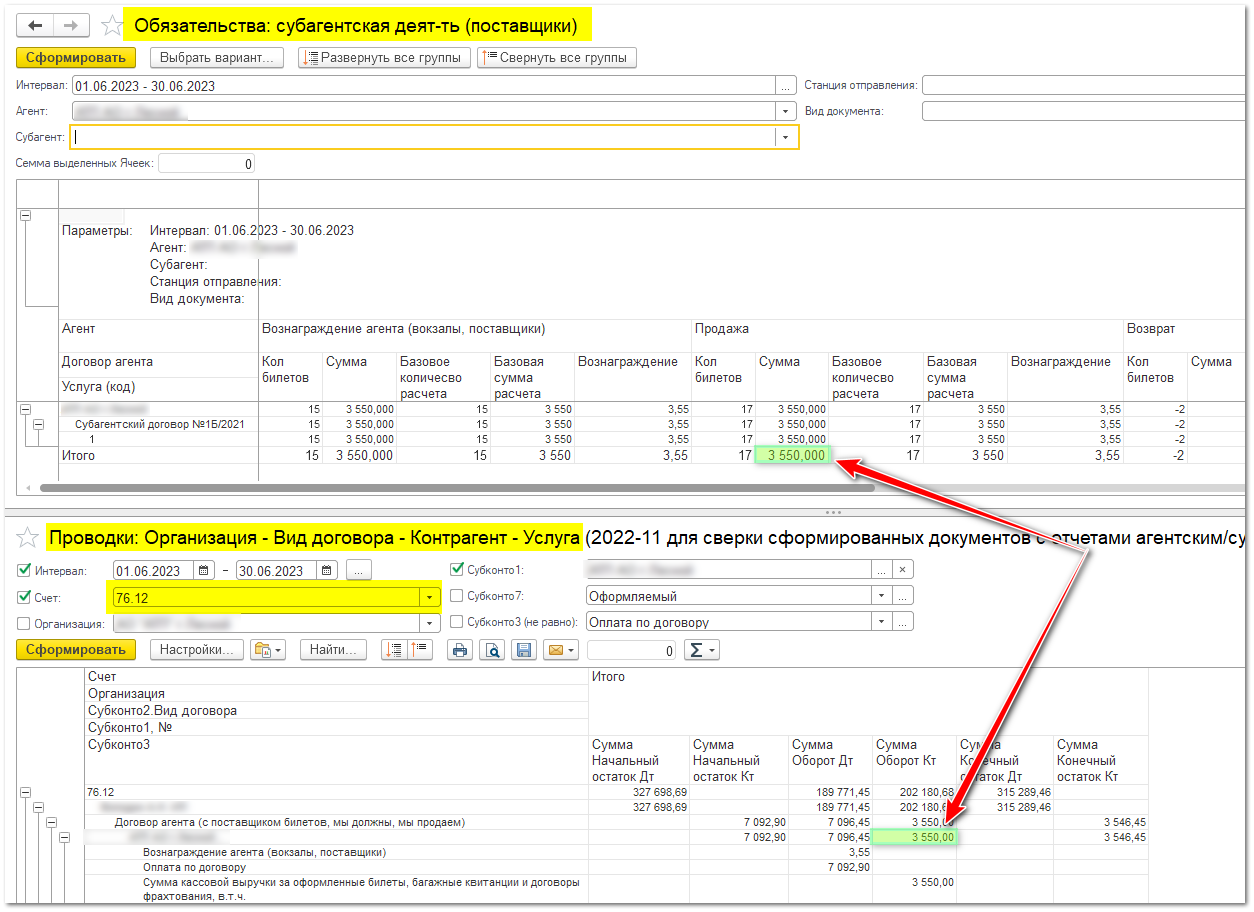
Task: Uncheck the Счет checkbox
Action: (25, 597)
